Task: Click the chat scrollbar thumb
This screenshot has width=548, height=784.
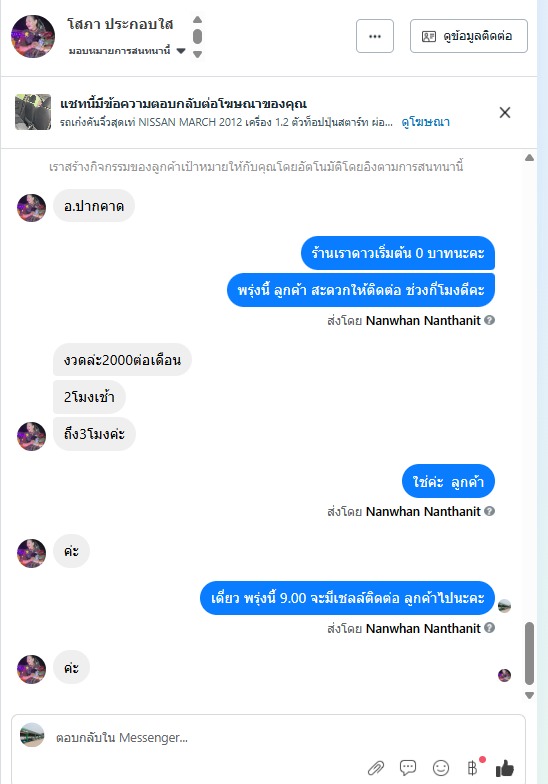Action: click(530, 653)
